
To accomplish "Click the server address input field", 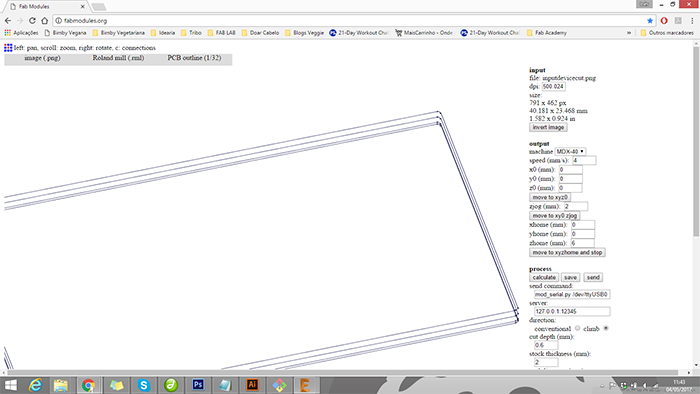I will tap(572, 311).
